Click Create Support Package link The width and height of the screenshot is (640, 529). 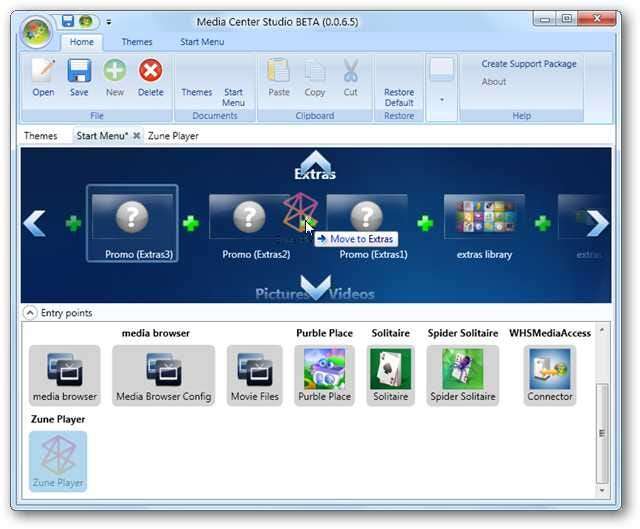(x=529, y=64)
